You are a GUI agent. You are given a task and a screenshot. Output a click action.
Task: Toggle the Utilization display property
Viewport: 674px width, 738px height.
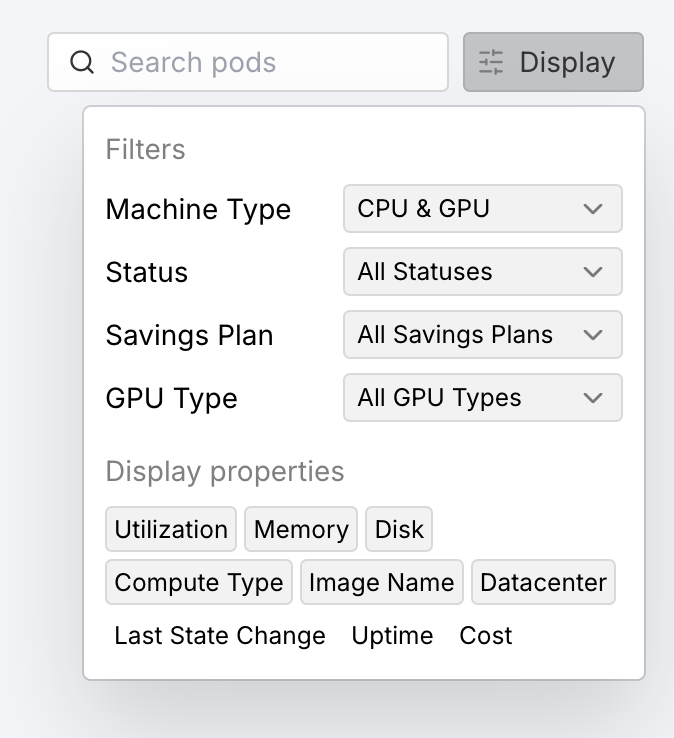click(171, 529)
